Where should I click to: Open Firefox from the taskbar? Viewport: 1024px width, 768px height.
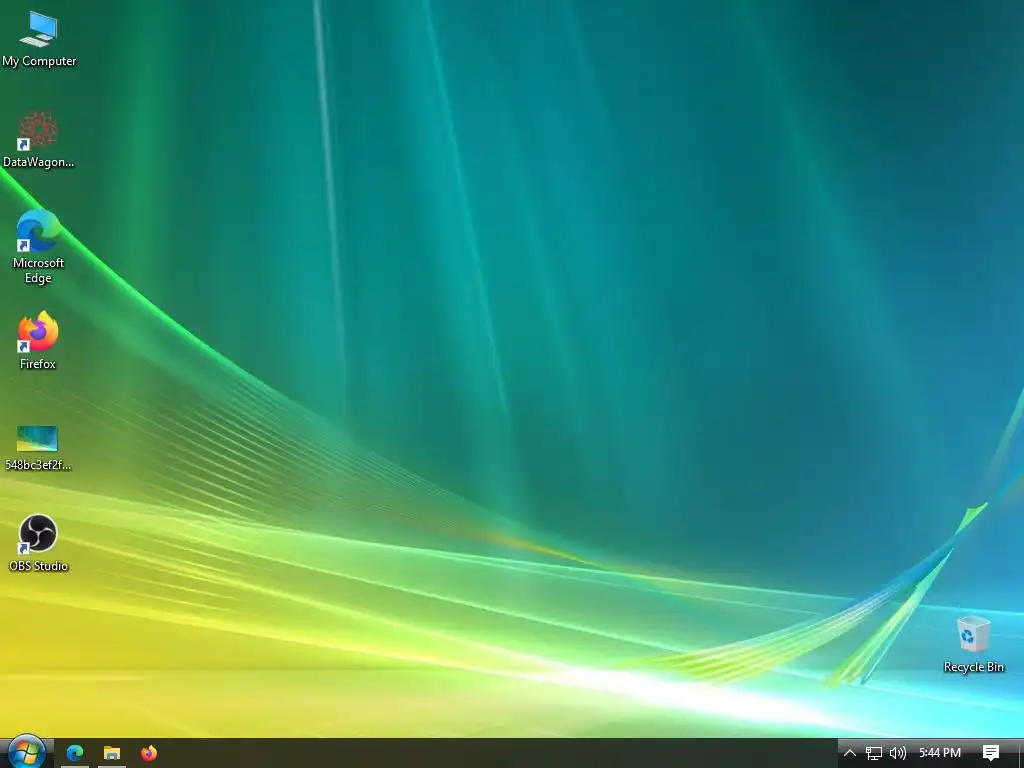(x=149, y=753)
